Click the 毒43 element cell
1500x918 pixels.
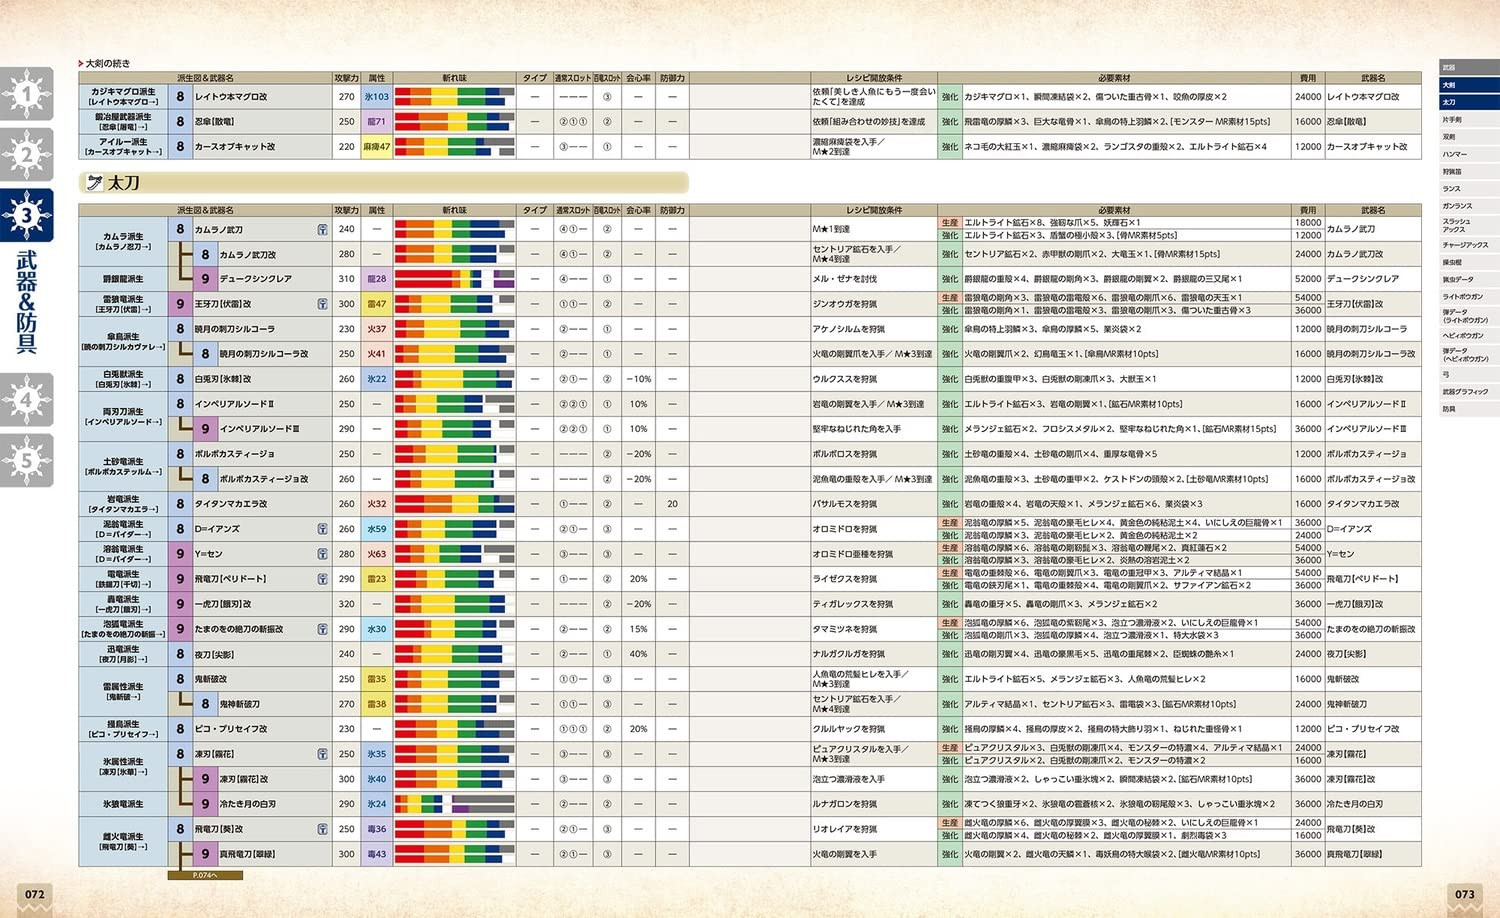pyautogui.click(x=377, y=854)
